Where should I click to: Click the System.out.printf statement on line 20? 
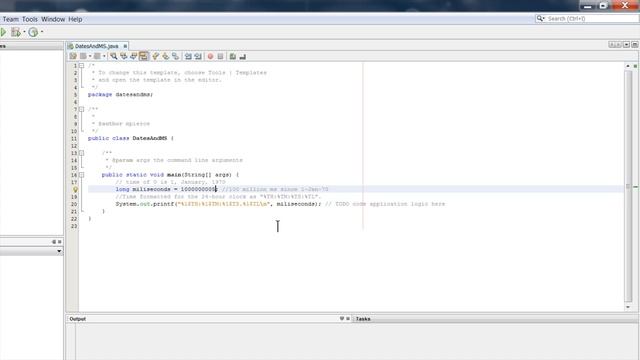tap(218, 204)
